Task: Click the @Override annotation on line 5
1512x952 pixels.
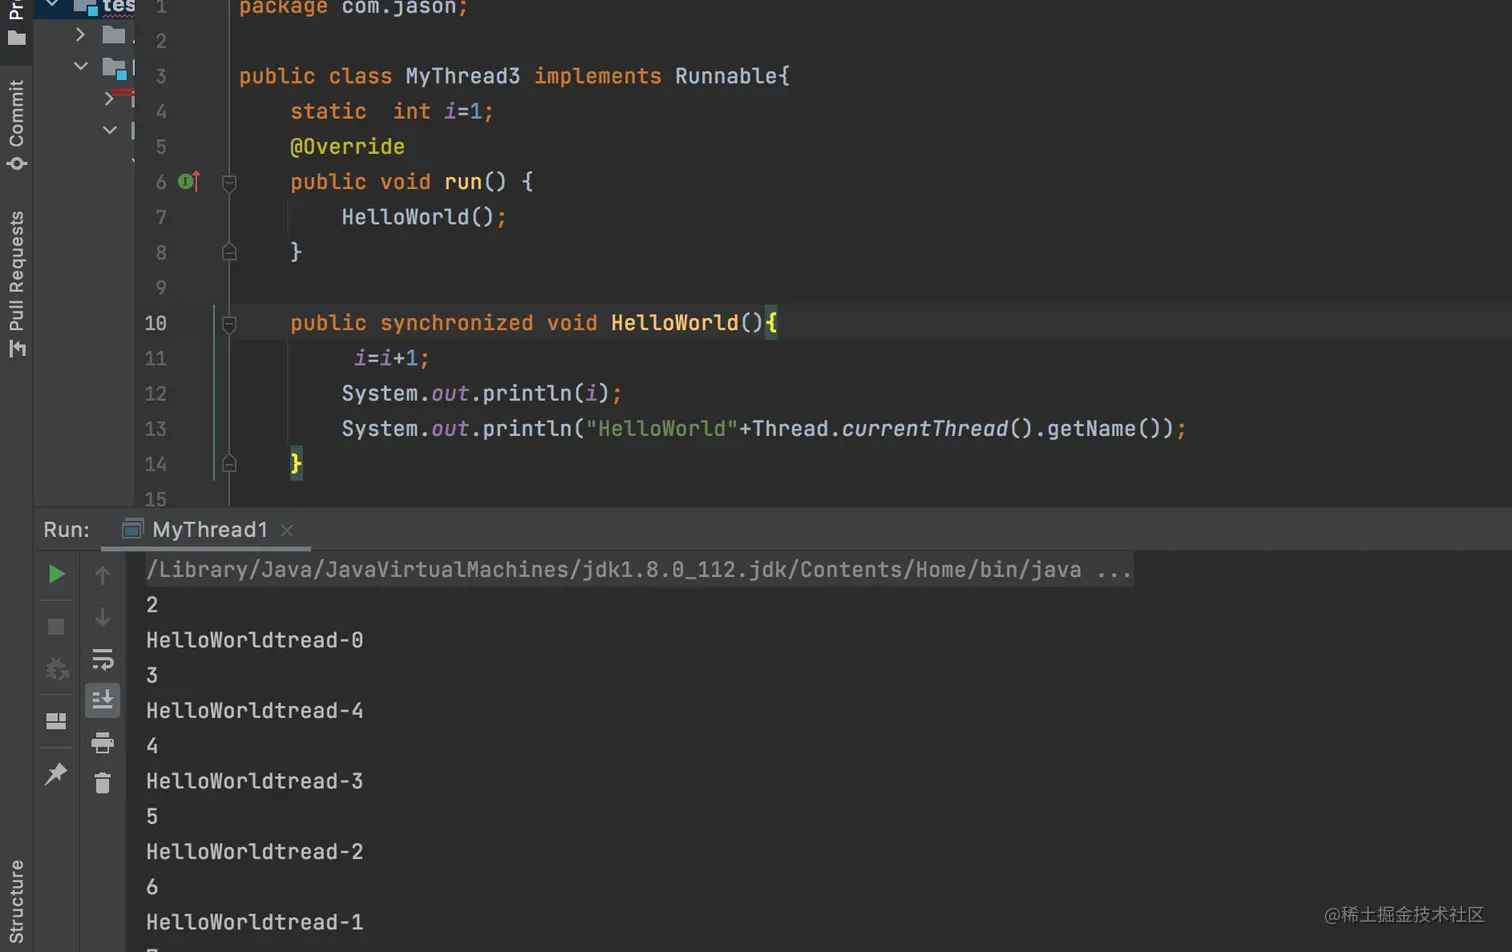Action: 347,146
